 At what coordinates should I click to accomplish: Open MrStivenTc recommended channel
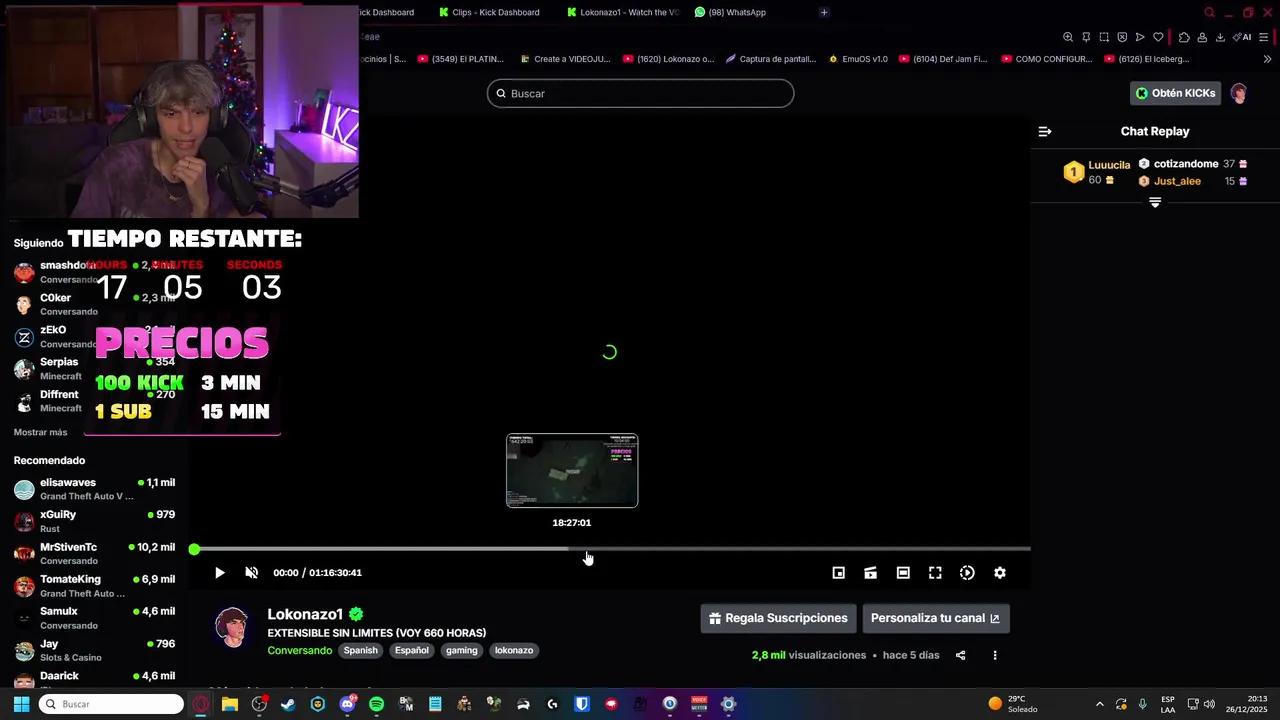95,554
